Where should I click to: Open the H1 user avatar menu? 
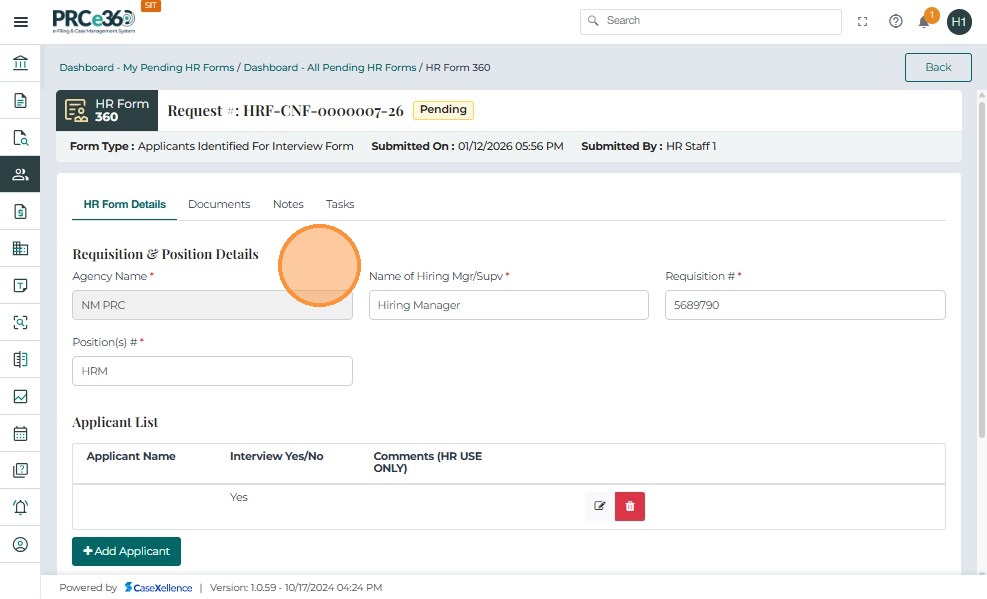tap(959, 21)
